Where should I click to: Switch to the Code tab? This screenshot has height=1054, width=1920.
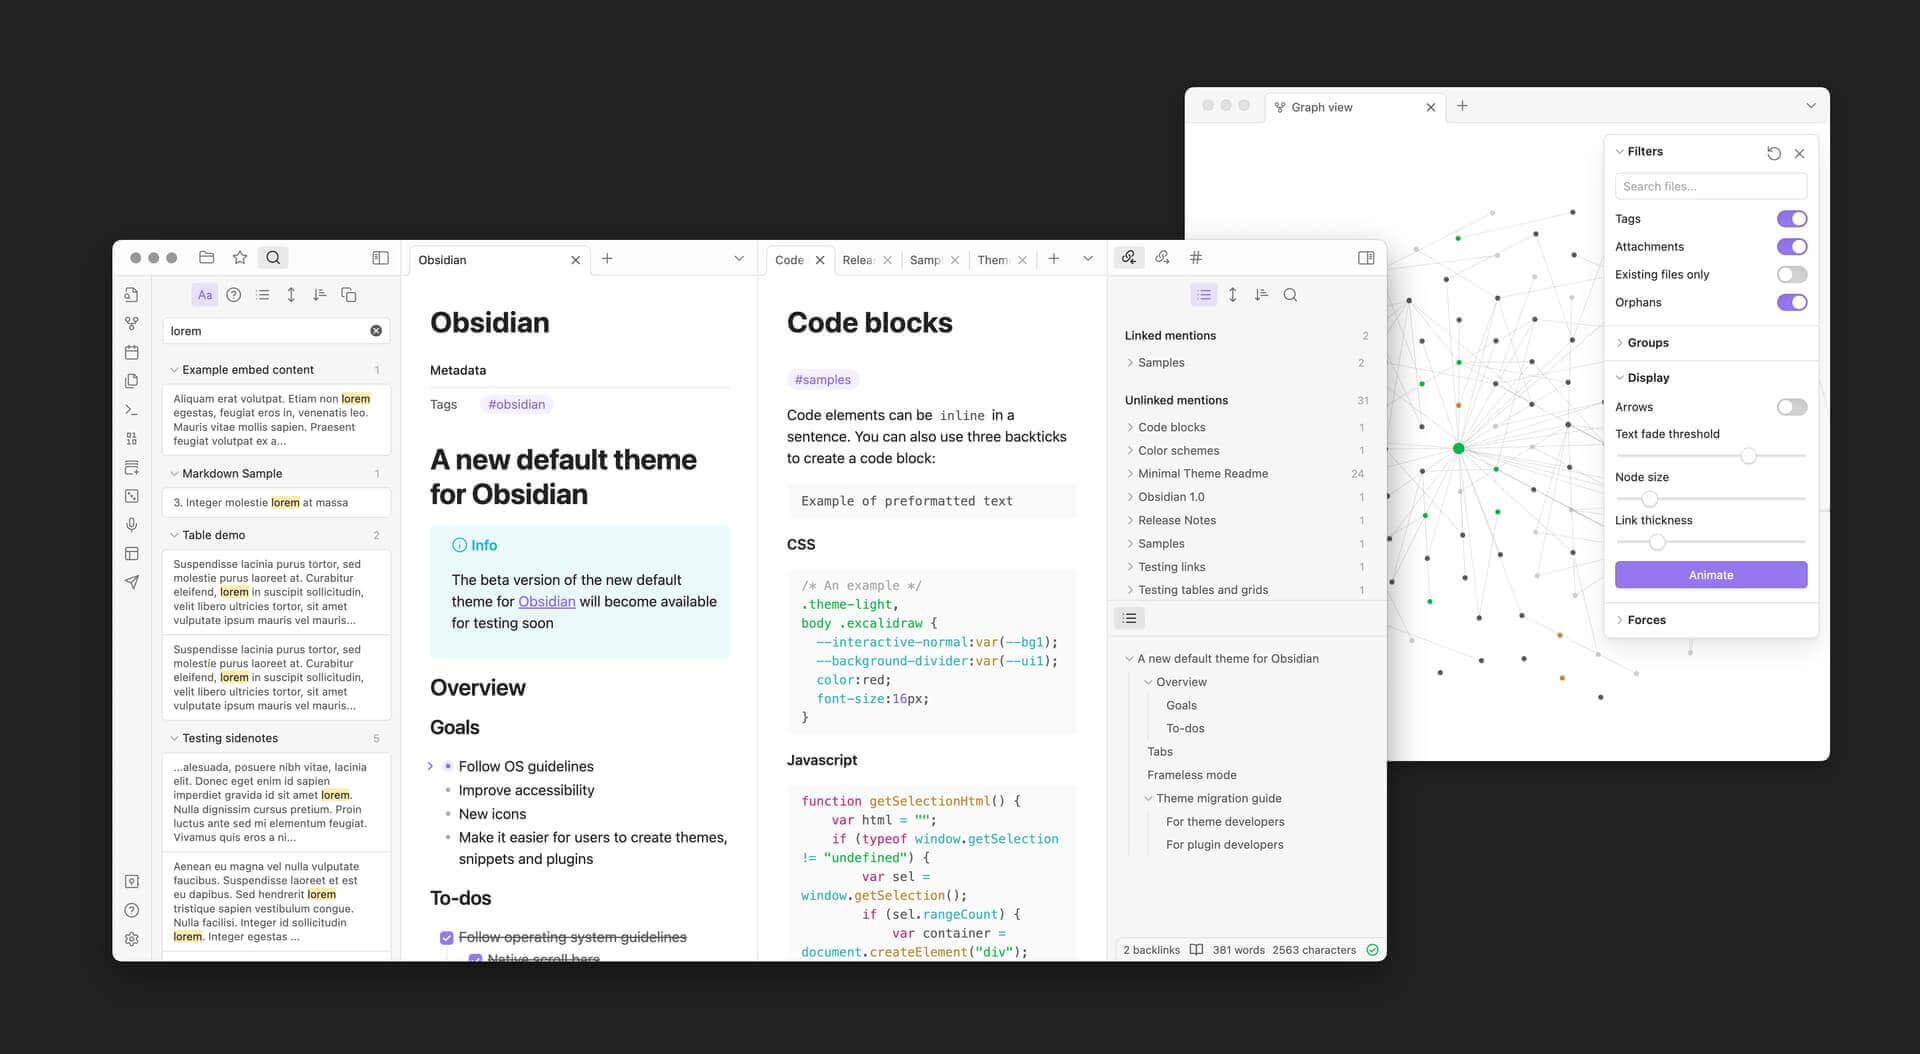click(x=789, y=260)
